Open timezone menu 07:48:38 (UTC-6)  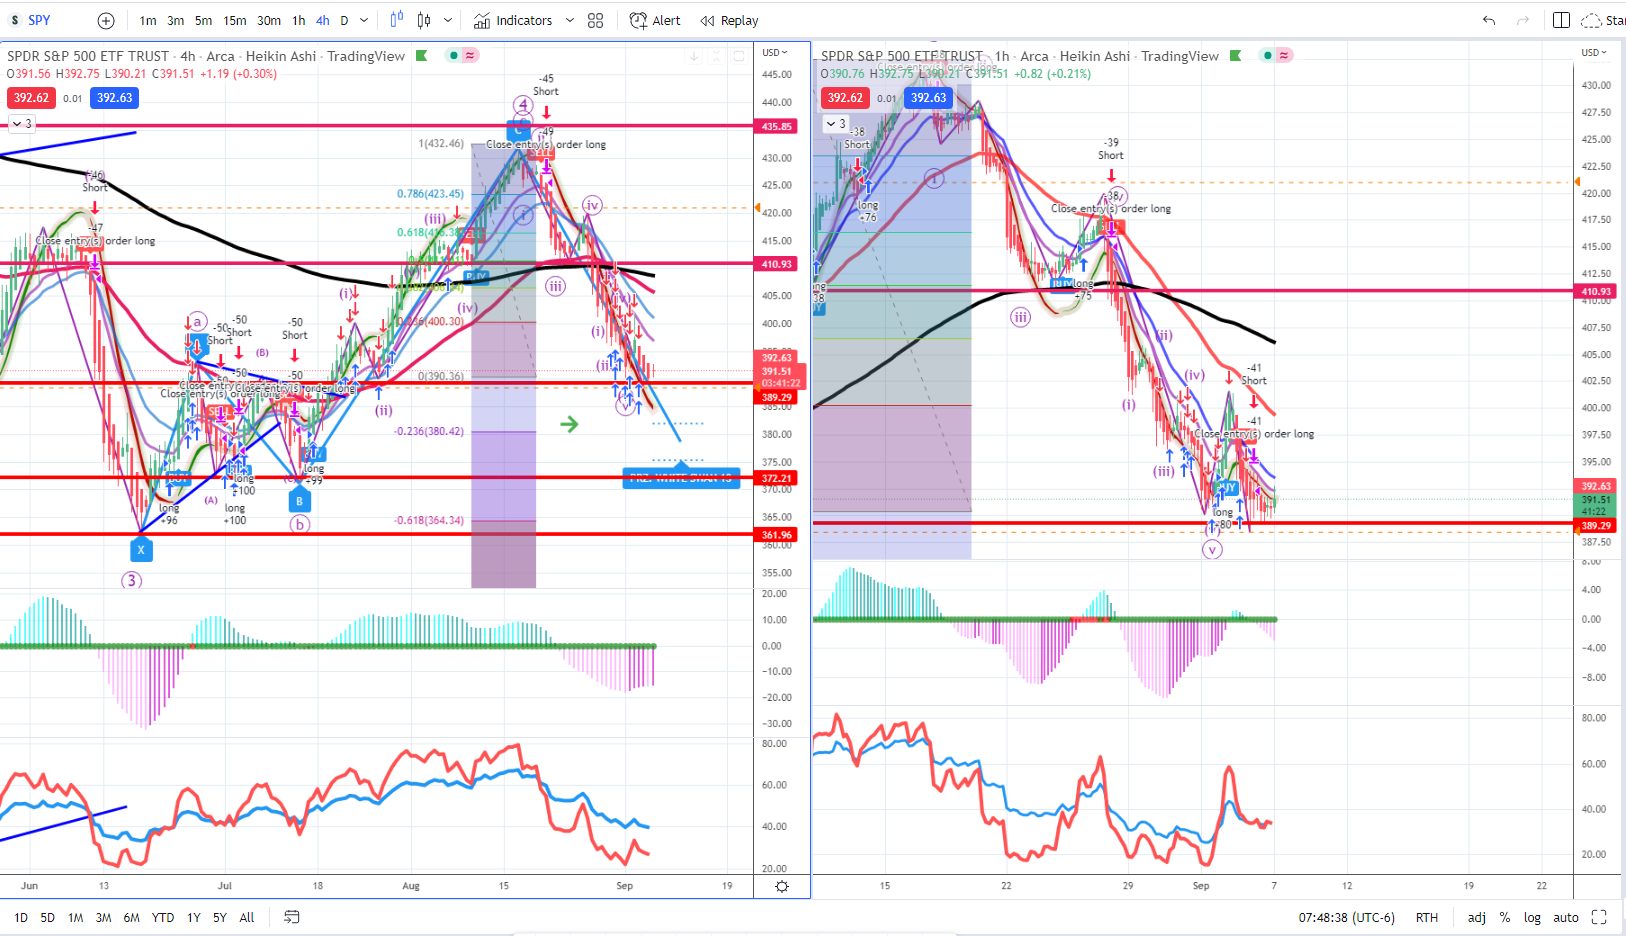1346,917
